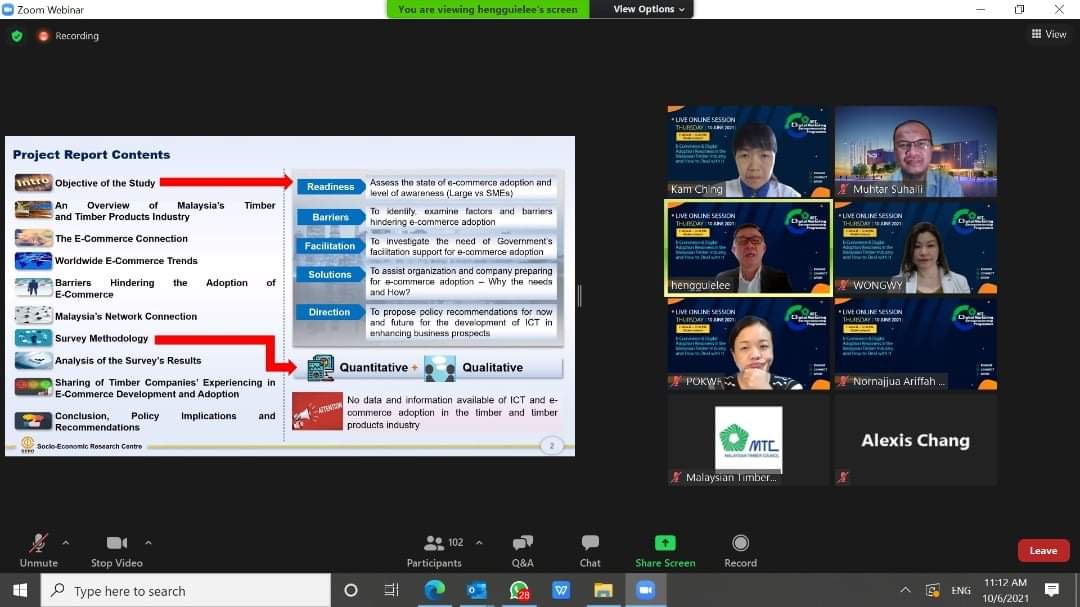Click the 'Barriers' label on slide
Image resolution: width=1080 pixels, height=607 pixels.
click(x=330, y=217)
